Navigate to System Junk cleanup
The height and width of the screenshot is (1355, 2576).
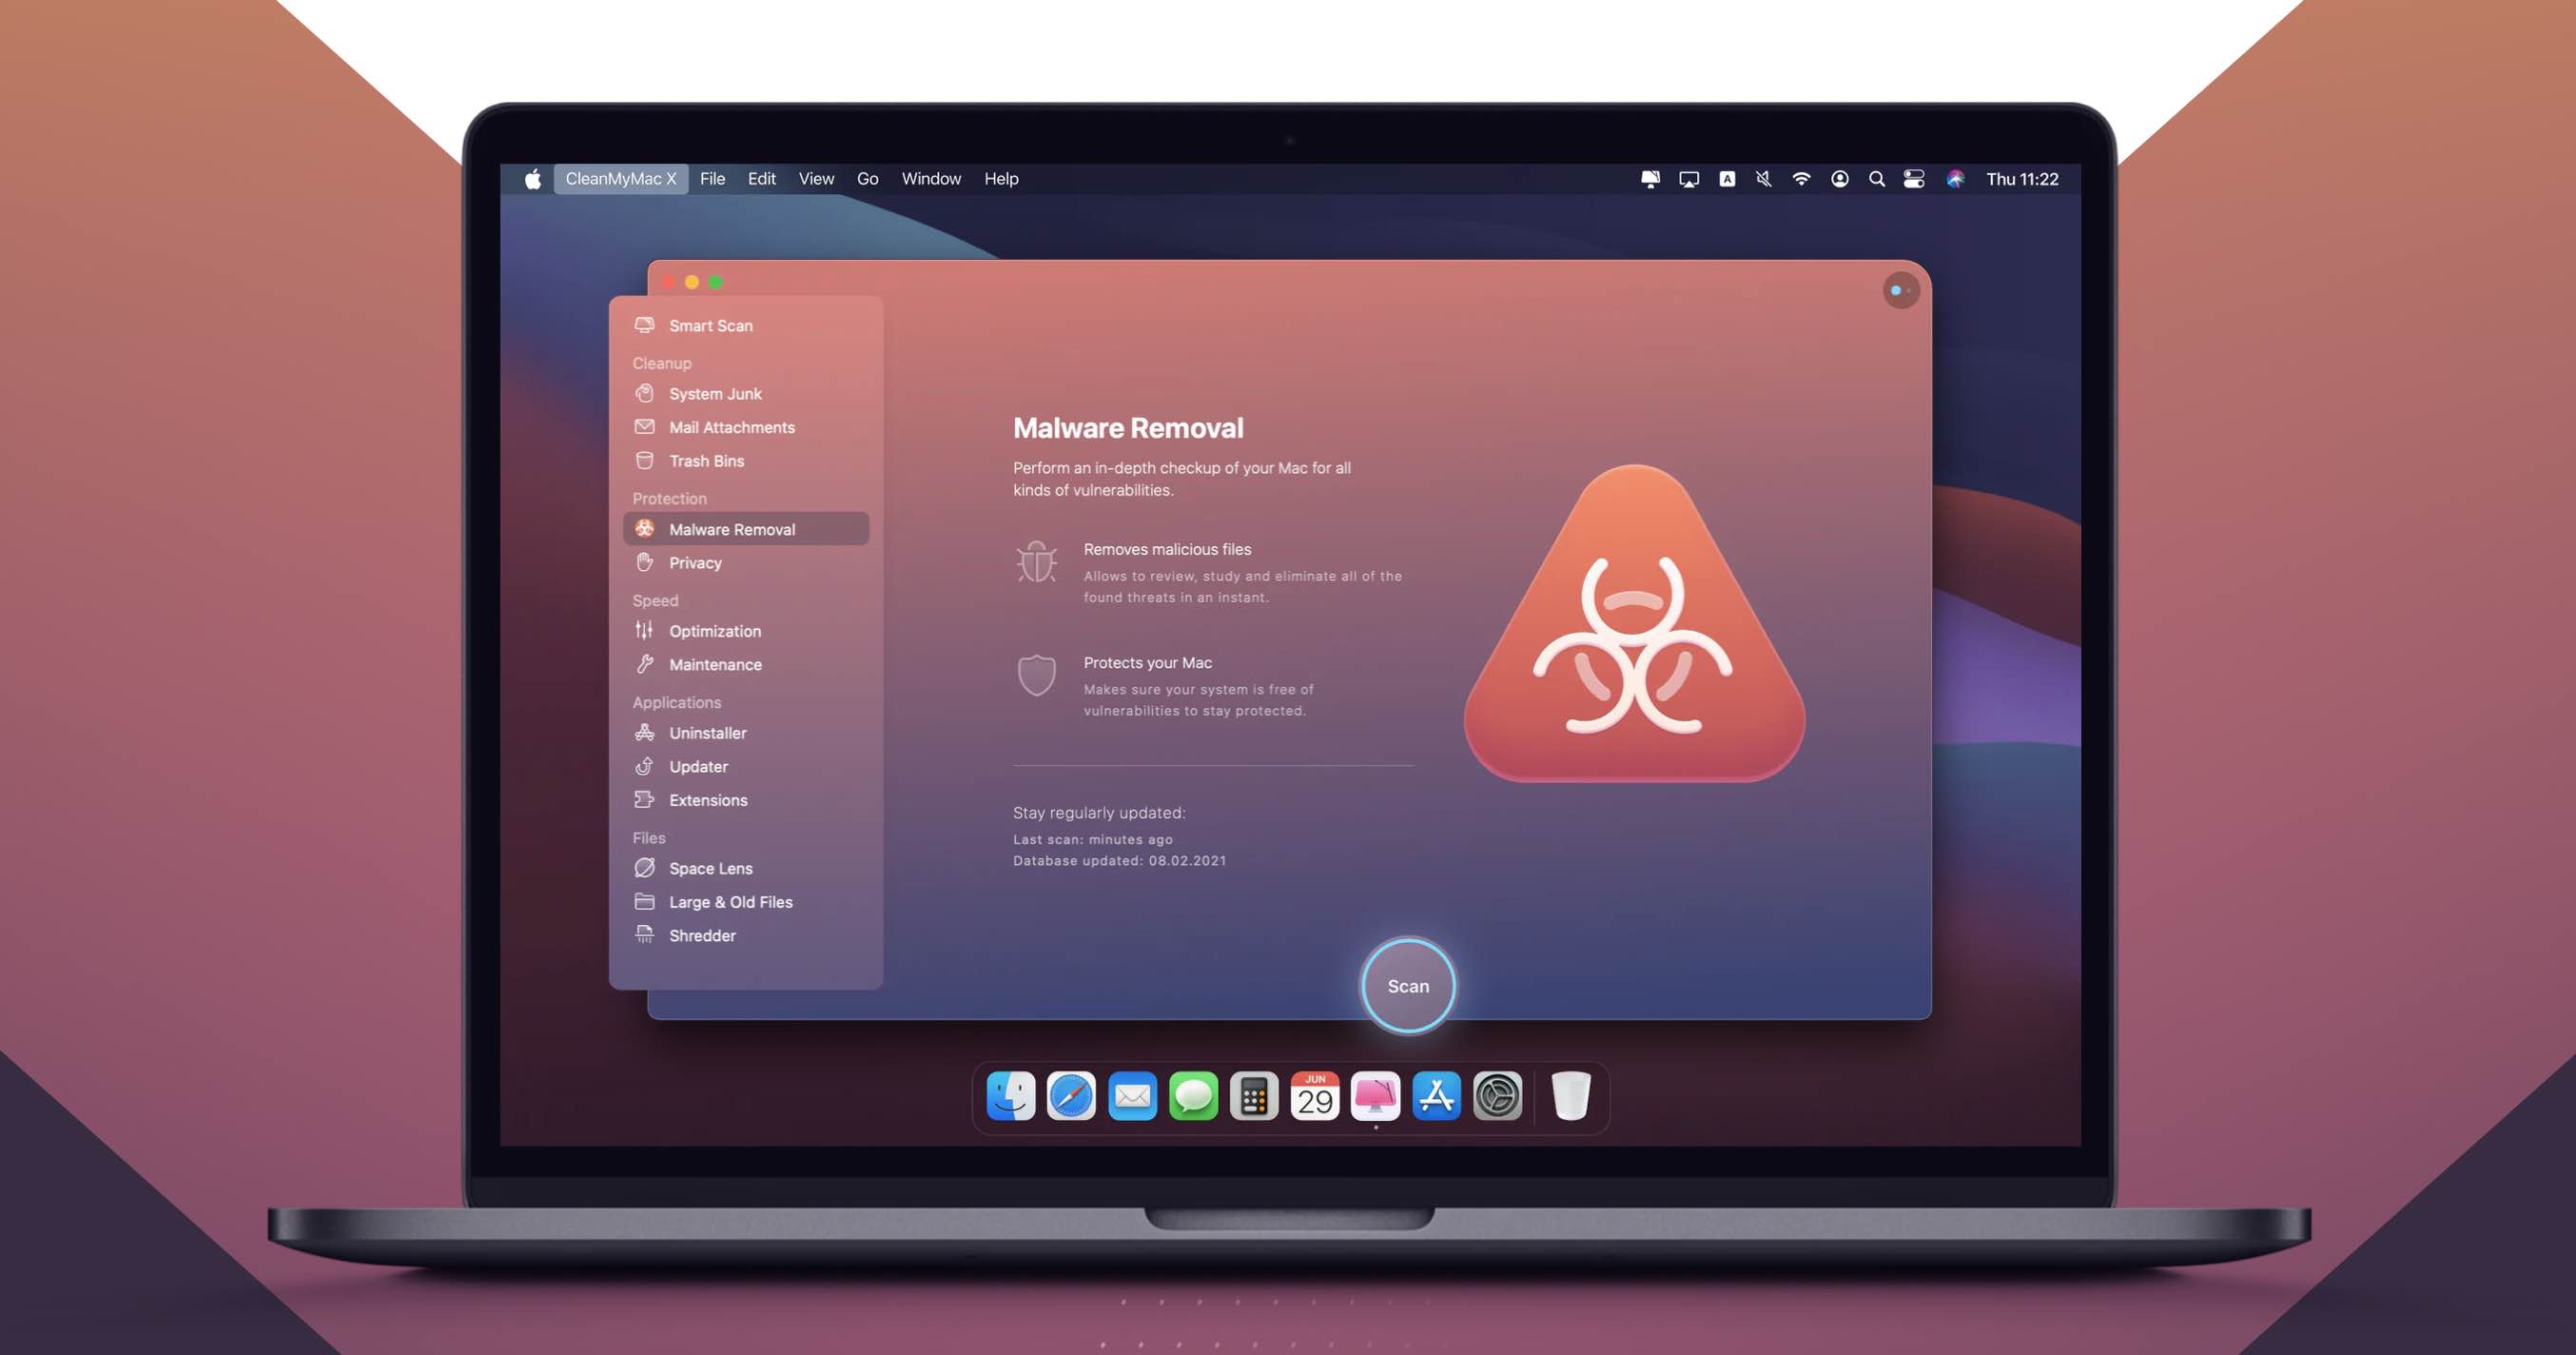pyautogui.click(x=713, y=394)
